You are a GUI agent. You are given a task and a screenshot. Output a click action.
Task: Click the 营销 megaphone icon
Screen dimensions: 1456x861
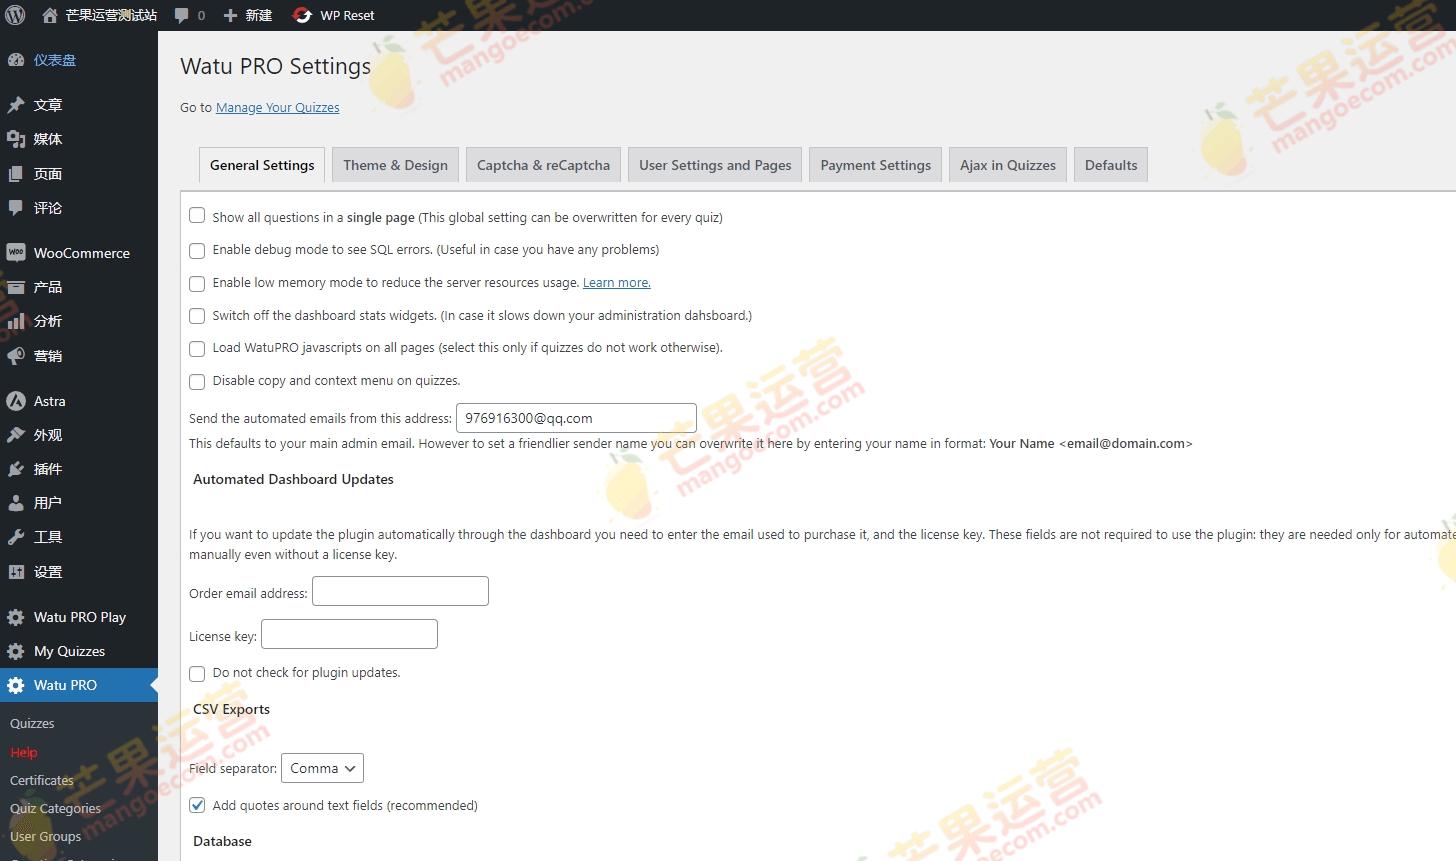[x=16, y=356]
